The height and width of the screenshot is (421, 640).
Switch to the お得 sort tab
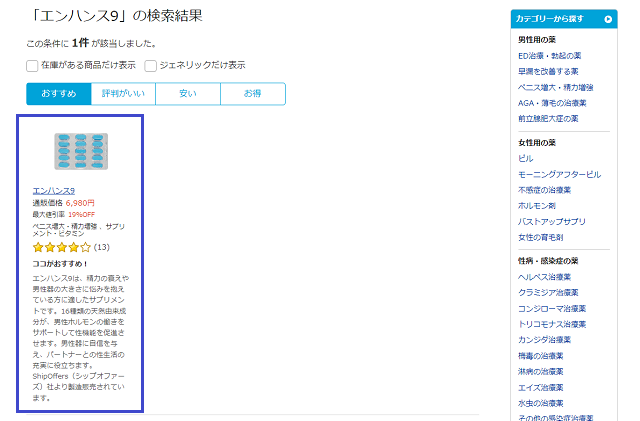click(253, 94)
